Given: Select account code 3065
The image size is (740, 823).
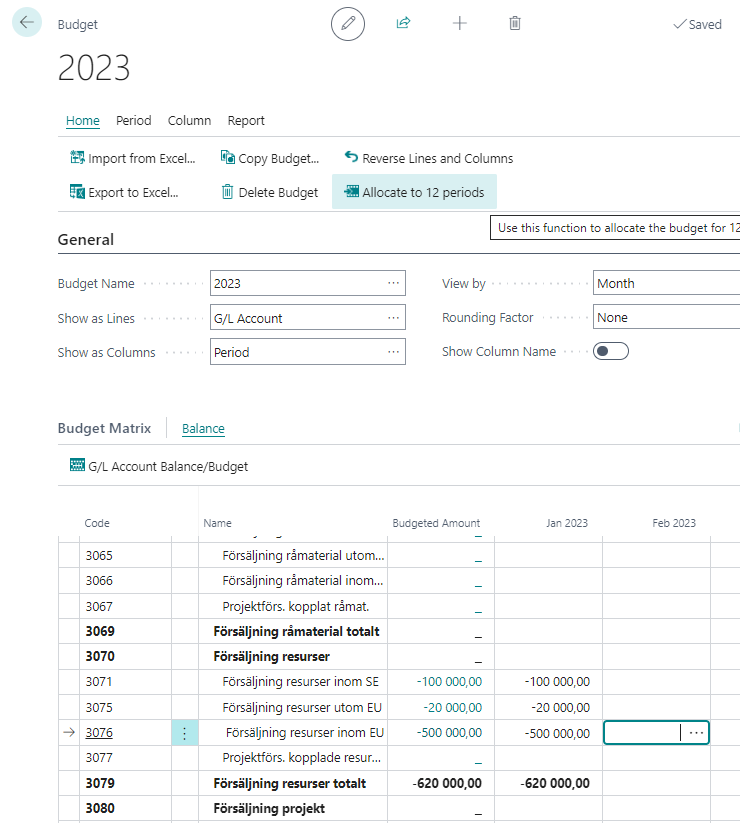Looking at the screenshot, I should [99, 555].
